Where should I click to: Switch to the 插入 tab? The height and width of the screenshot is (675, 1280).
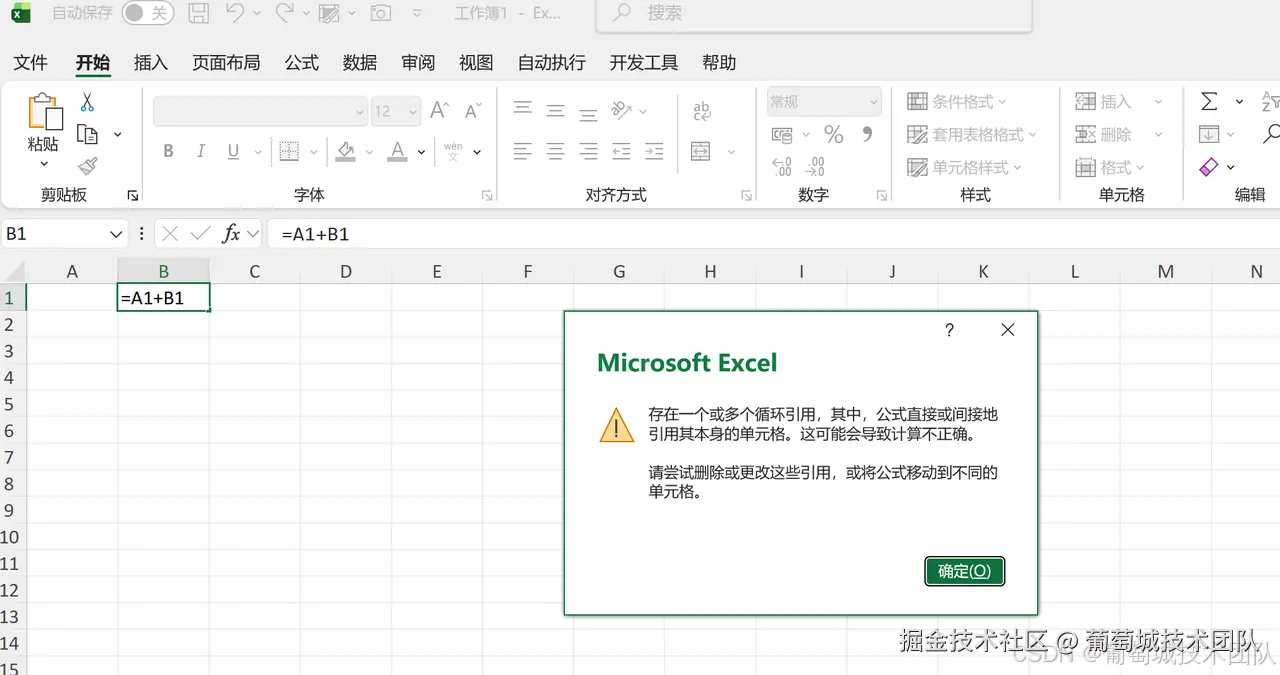coord(151,63)
